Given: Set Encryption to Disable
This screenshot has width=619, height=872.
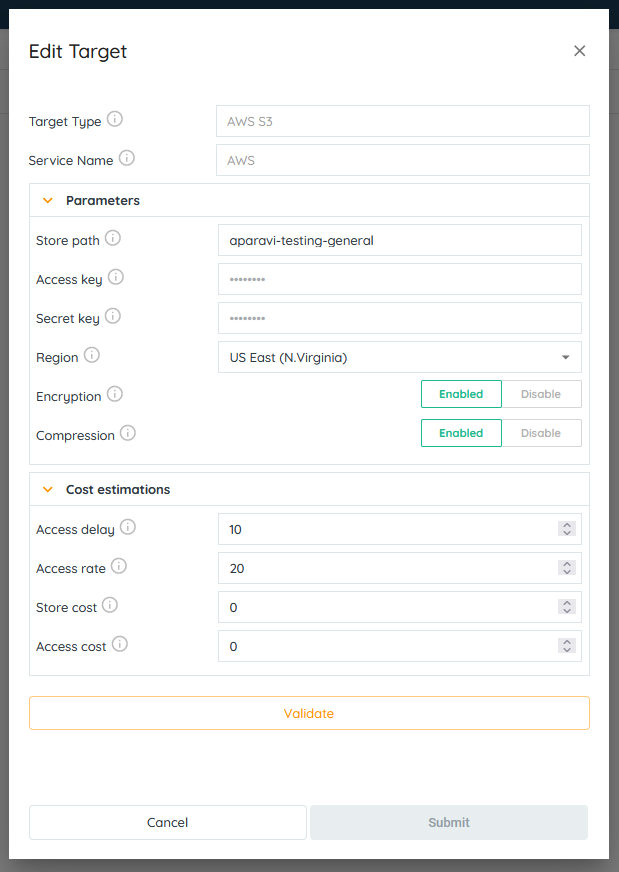Looking at the screenshot, I should 540,394.
